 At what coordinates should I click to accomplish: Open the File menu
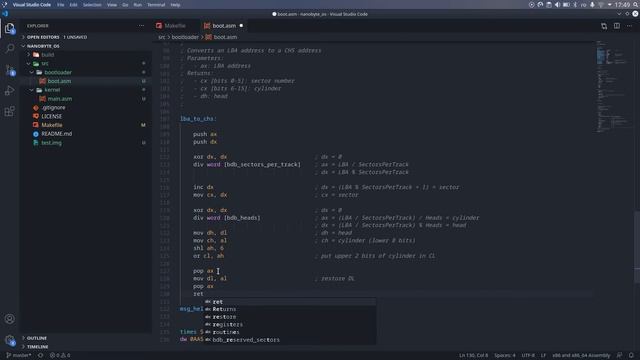(60, 5)
